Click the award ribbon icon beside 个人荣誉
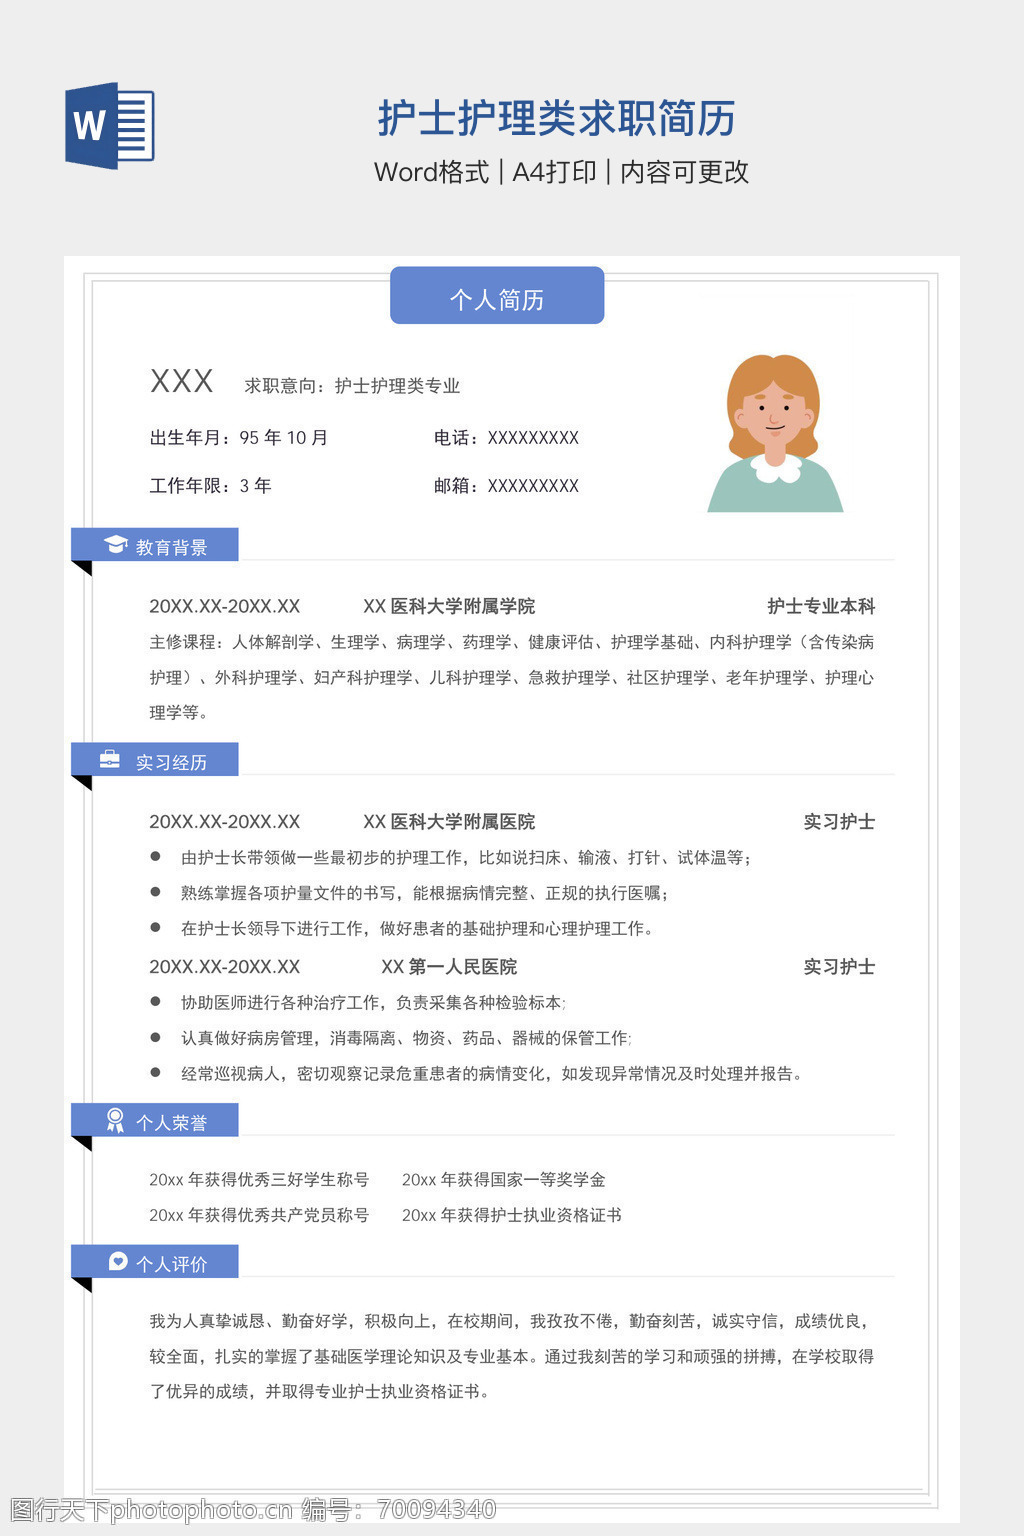Viewport: 1024px width, 1536px height. coord(116,1120)
